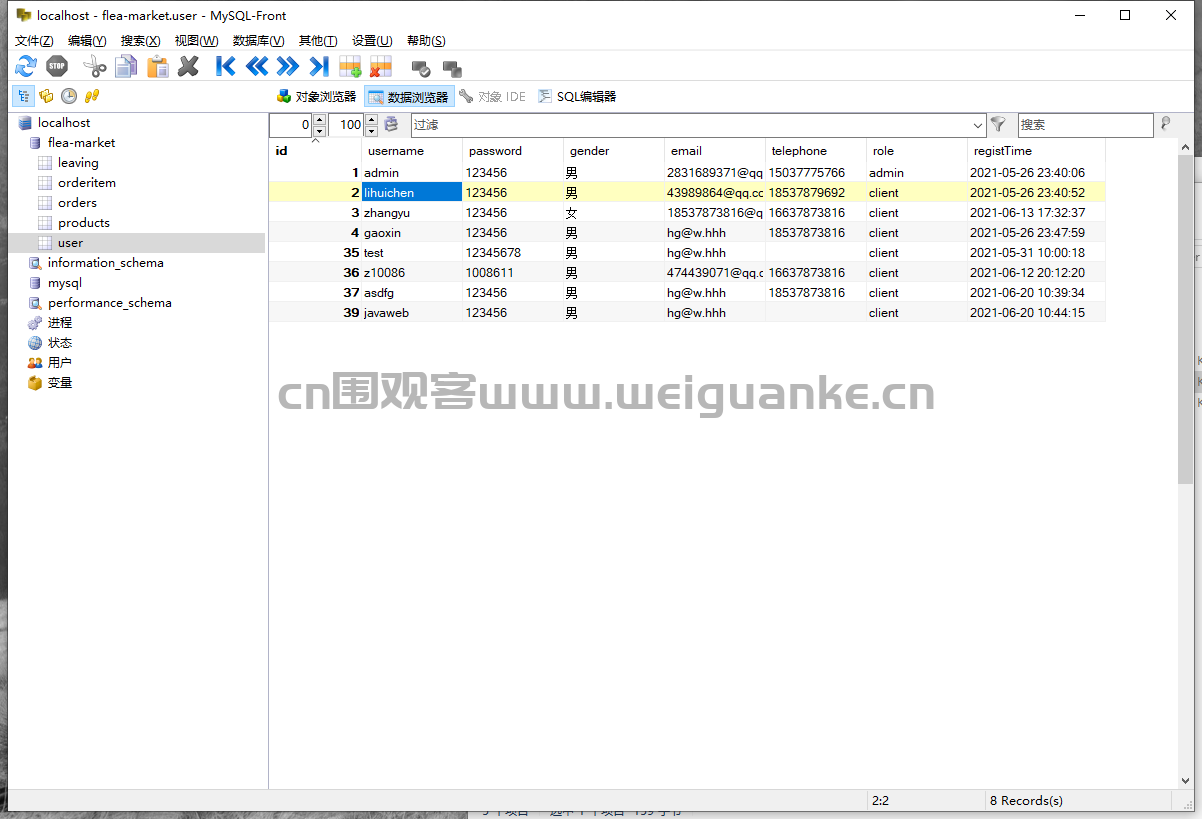
Task: Click the delete record icon with the red X
Action: [381, 67]
